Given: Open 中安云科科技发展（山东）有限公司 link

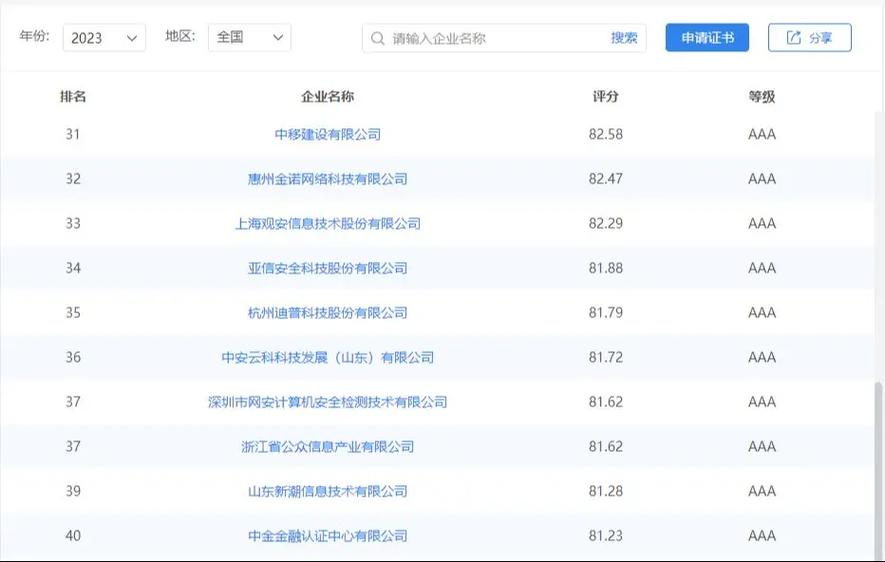Looking at the screenshot, I should [x=327, y=357].
